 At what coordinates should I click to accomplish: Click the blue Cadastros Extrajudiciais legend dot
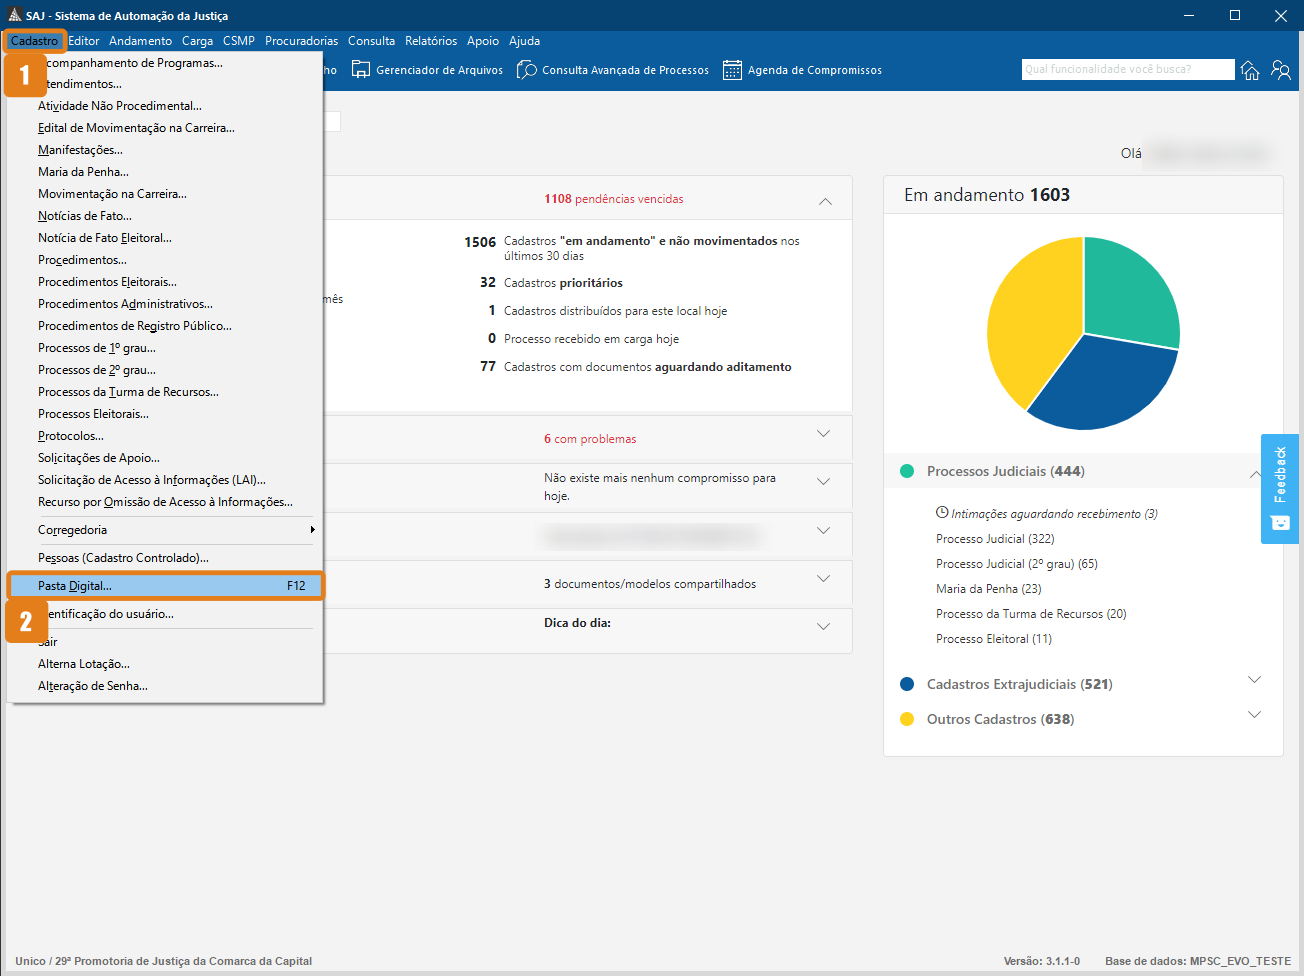pyautogui.click(x=907, y=684)
